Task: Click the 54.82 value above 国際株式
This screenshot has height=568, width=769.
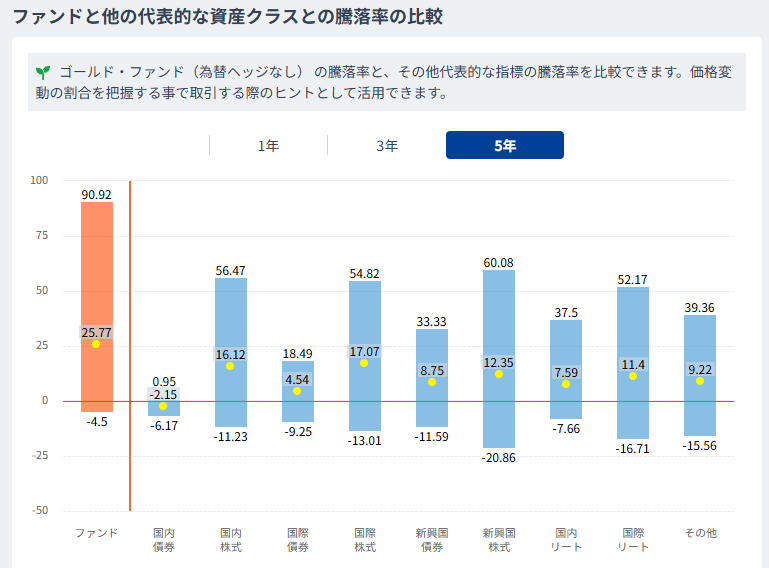Action: 364,274
